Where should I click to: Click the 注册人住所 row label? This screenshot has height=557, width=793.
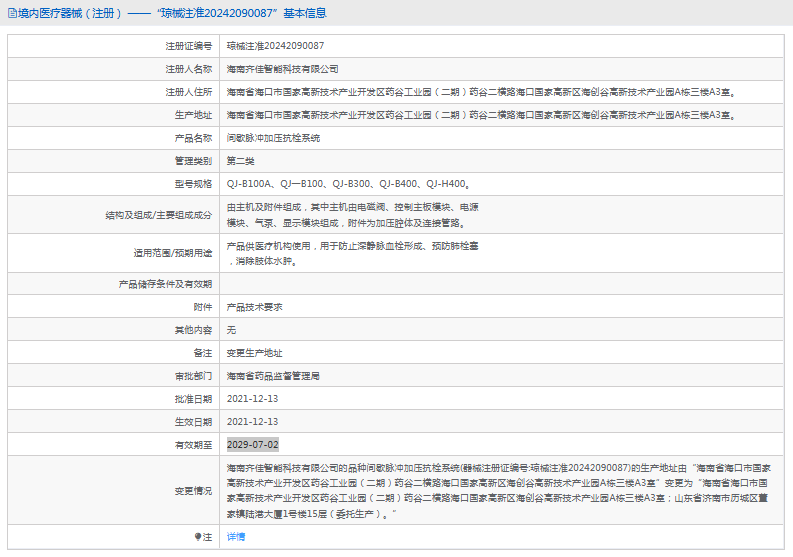click(189, 92)
